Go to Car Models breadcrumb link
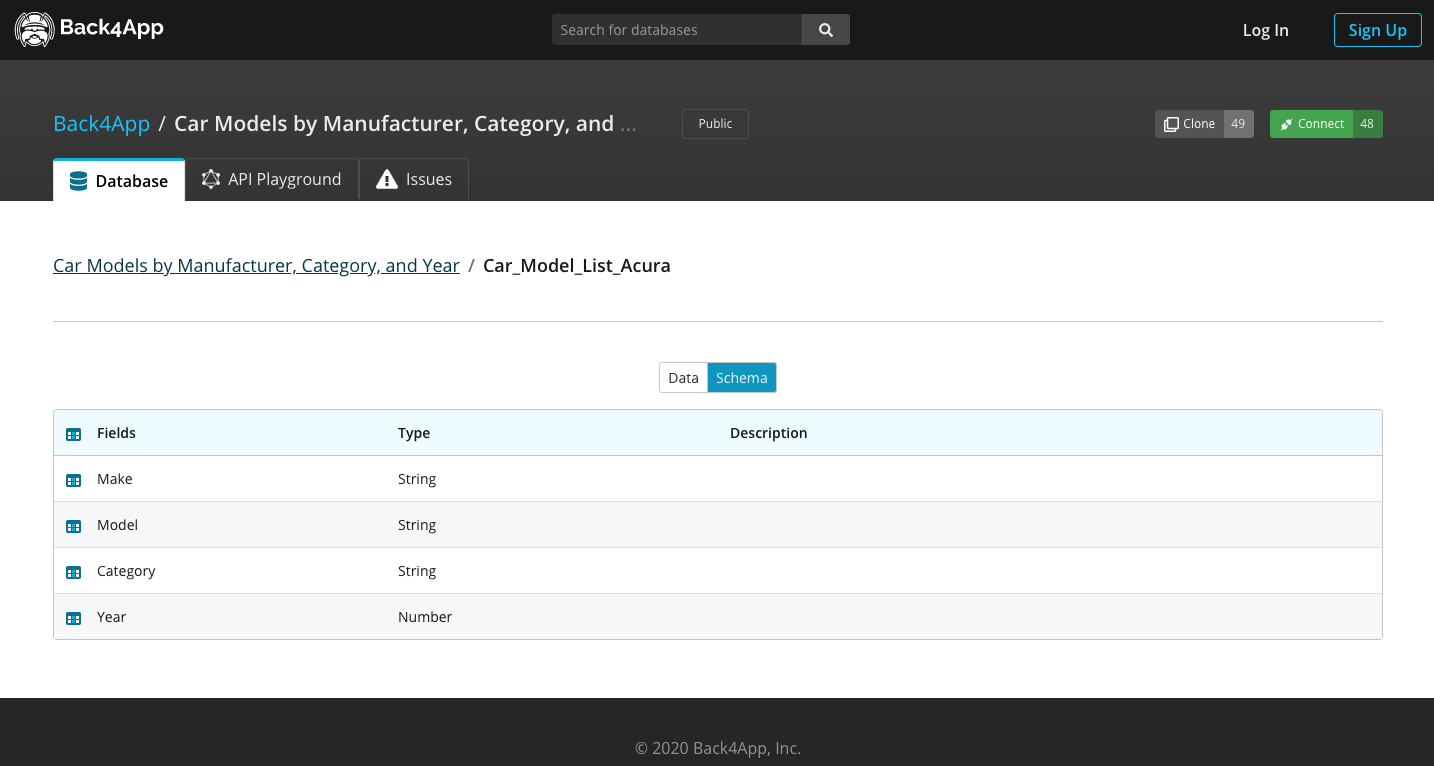This screenshot has height=766, width=1434. [x=256, y=266]
